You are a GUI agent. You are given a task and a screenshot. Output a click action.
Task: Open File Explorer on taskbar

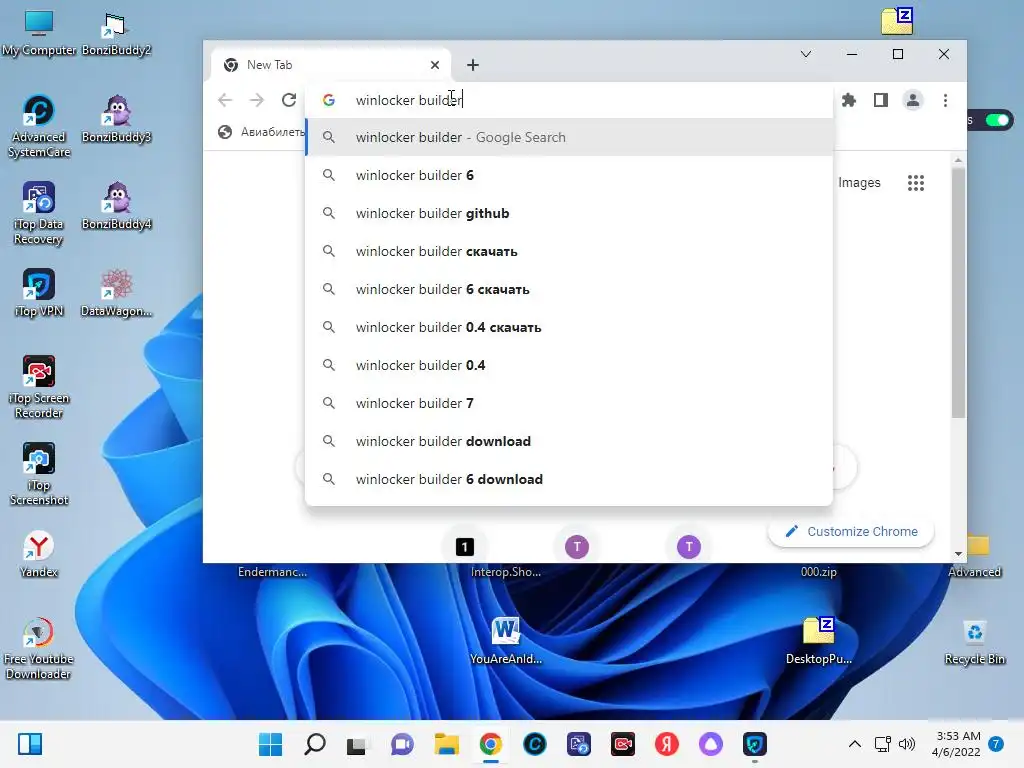[447, 744]
